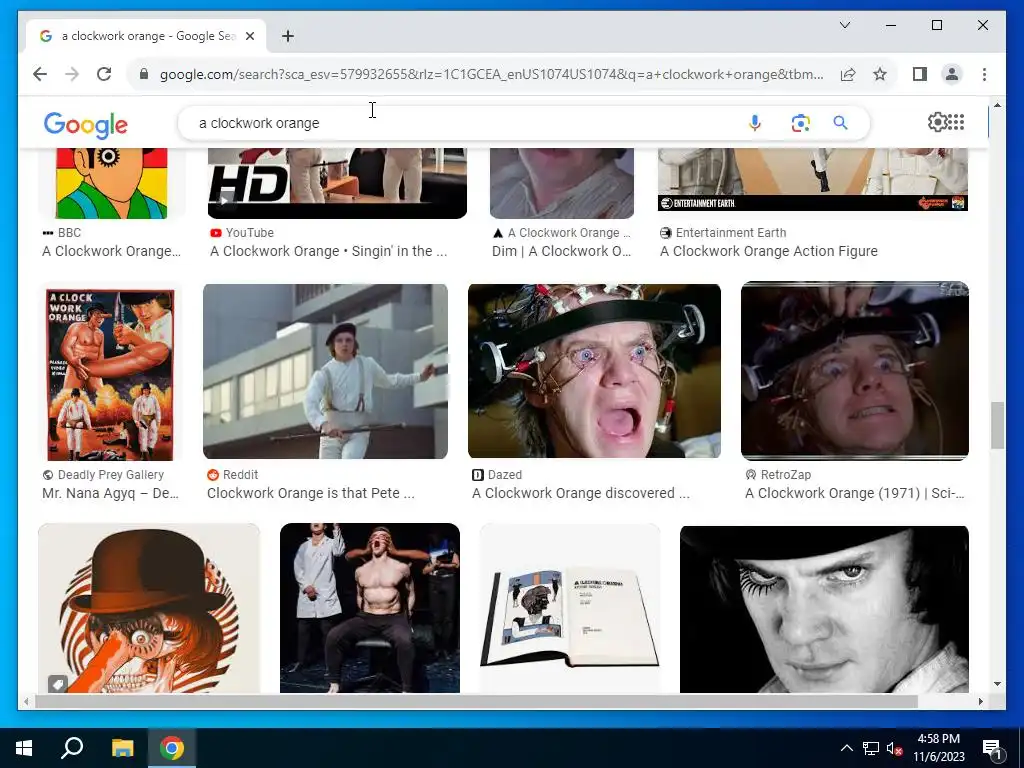Click the vertical scrollbar down arrow
Screen dimensions: 1024x768
[x=997, y=684]
